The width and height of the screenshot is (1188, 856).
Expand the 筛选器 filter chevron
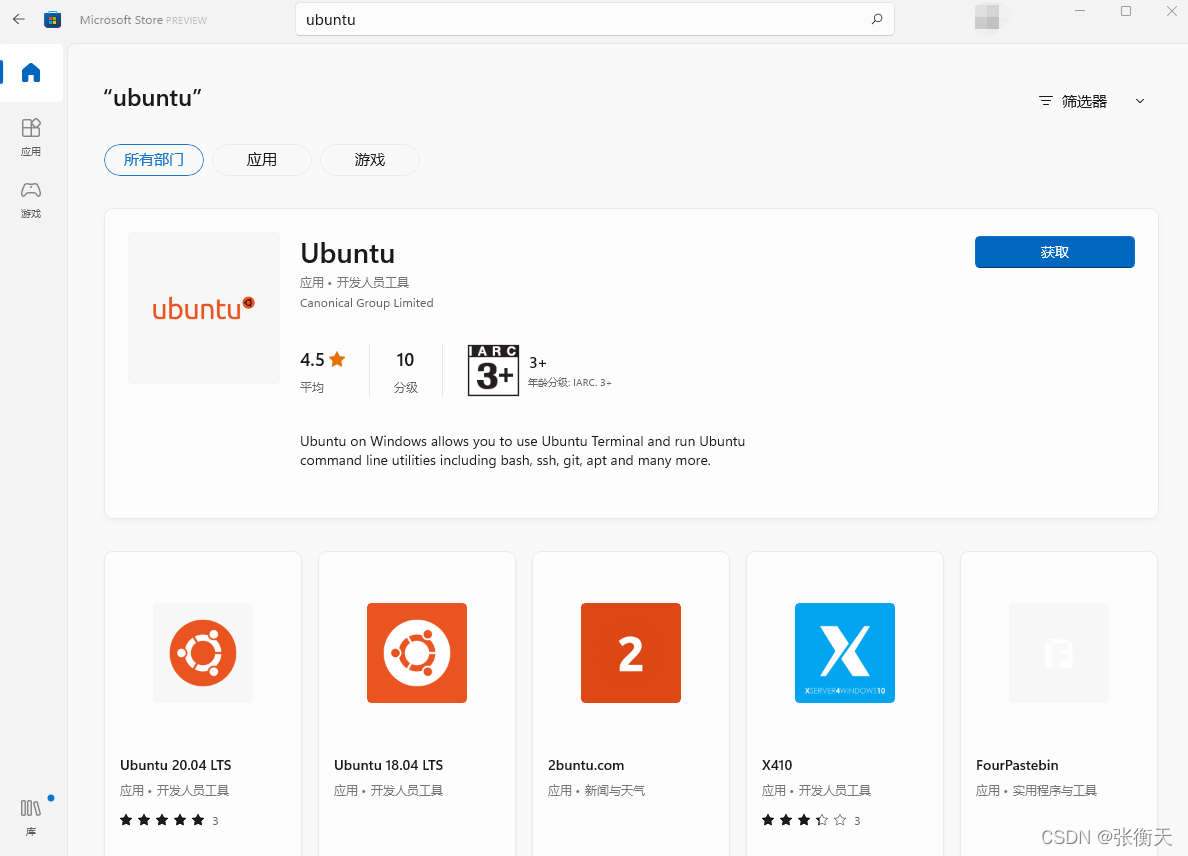(x=1140, y=101)
